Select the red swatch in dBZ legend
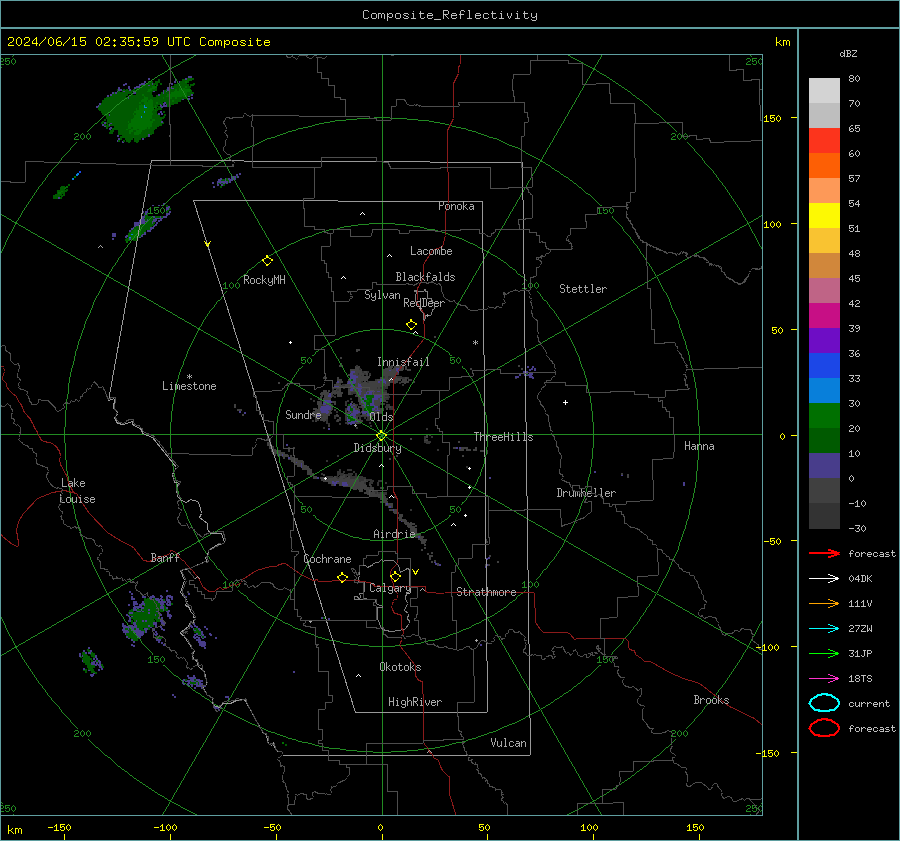 824,140
